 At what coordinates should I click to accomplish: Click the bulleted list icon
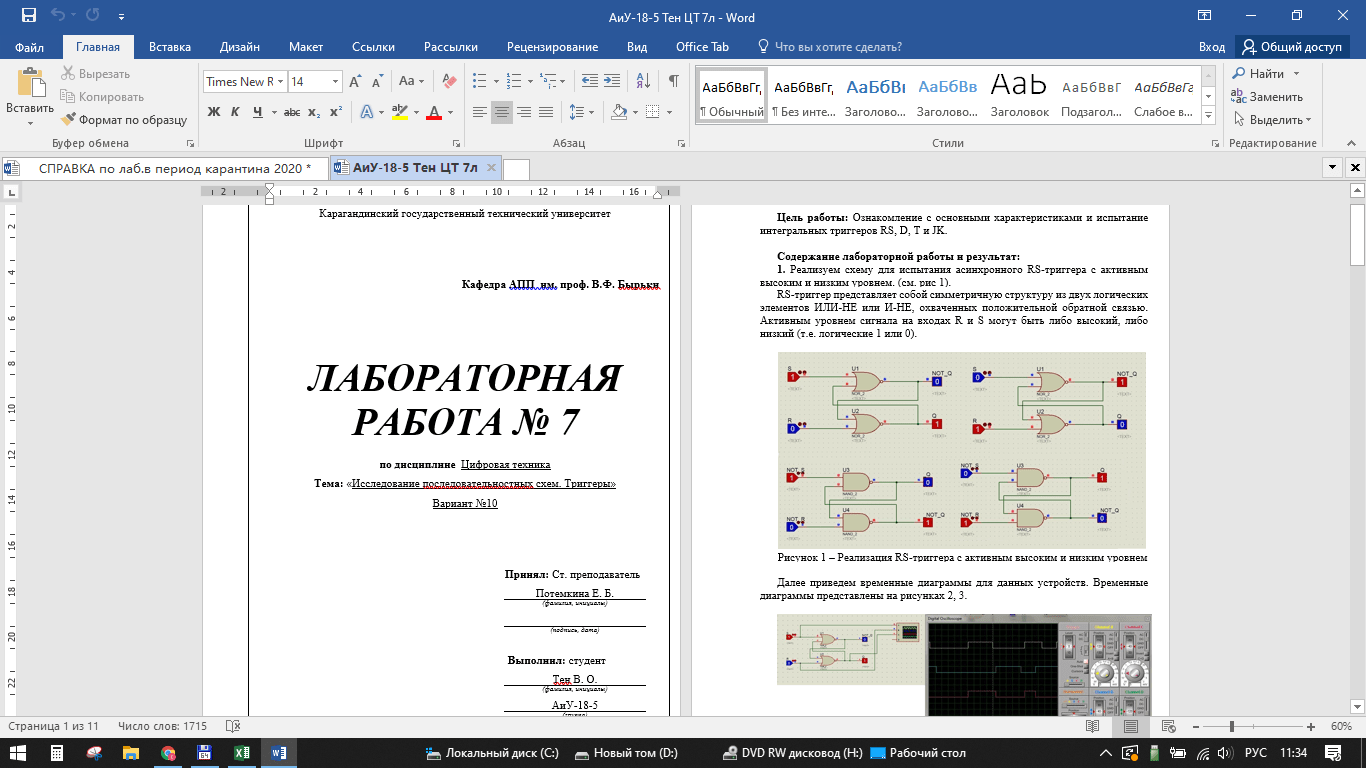tap(479, 82)
